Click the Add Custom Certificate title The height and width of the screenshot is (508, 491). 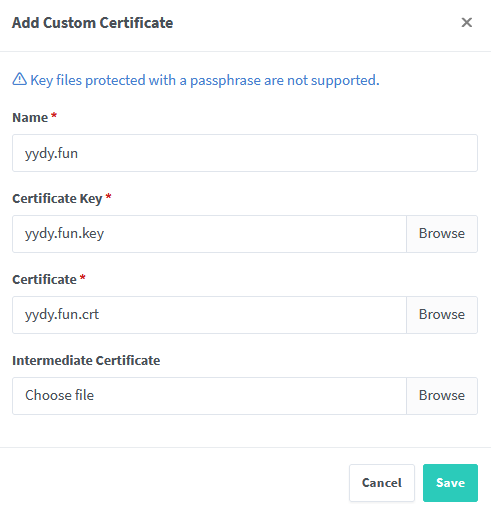click(92, 23)
